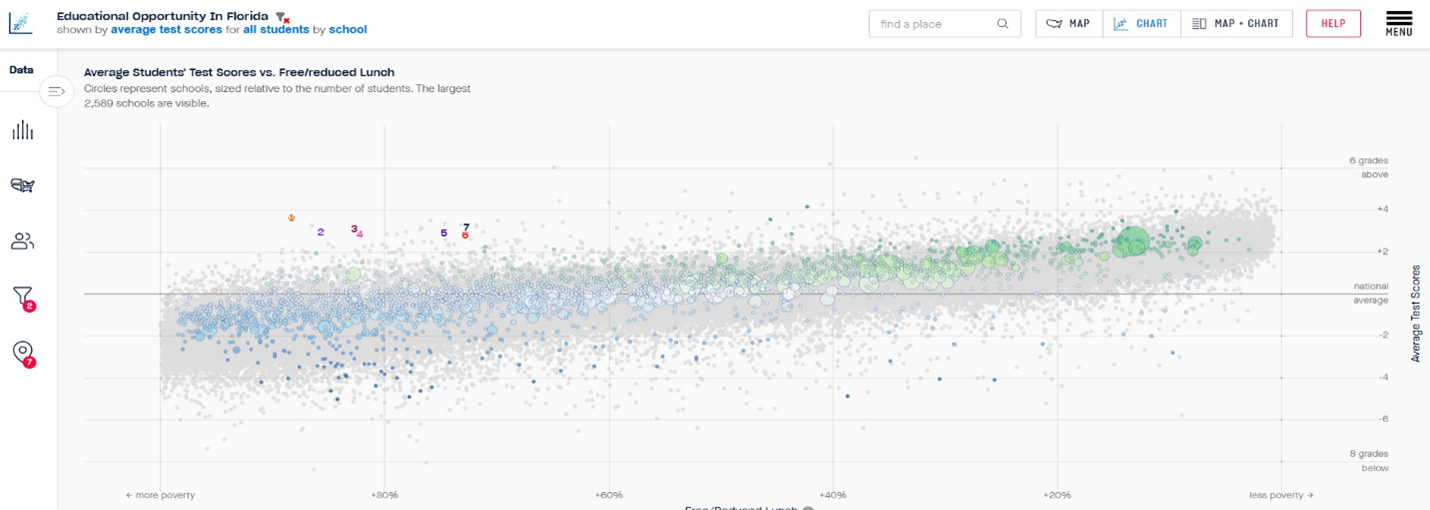This screenshot has height=510, width=1430.
Task: Open the region map sidebar icon
Action: pyautogui.click(x=22, y=185)
